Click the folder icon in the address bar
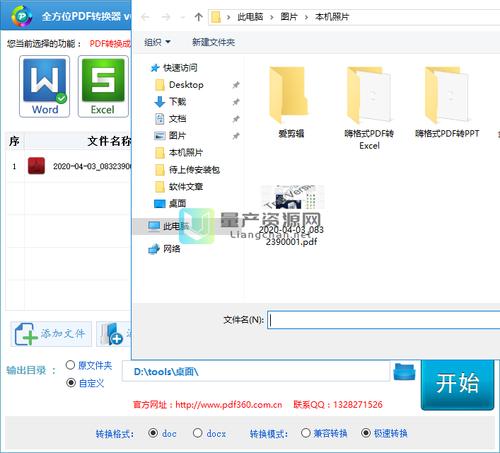 click(216, 17)
